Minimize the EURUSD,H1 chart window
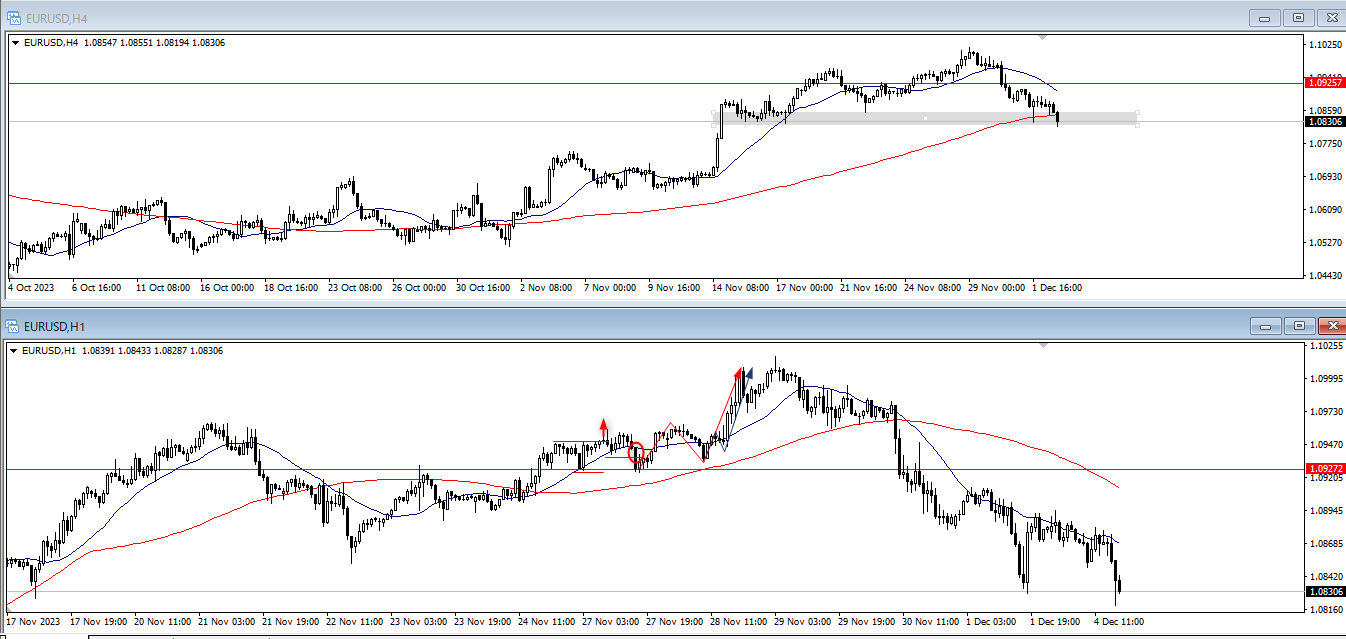This screenshot has width=1346, height=639. pos(1265,326)
